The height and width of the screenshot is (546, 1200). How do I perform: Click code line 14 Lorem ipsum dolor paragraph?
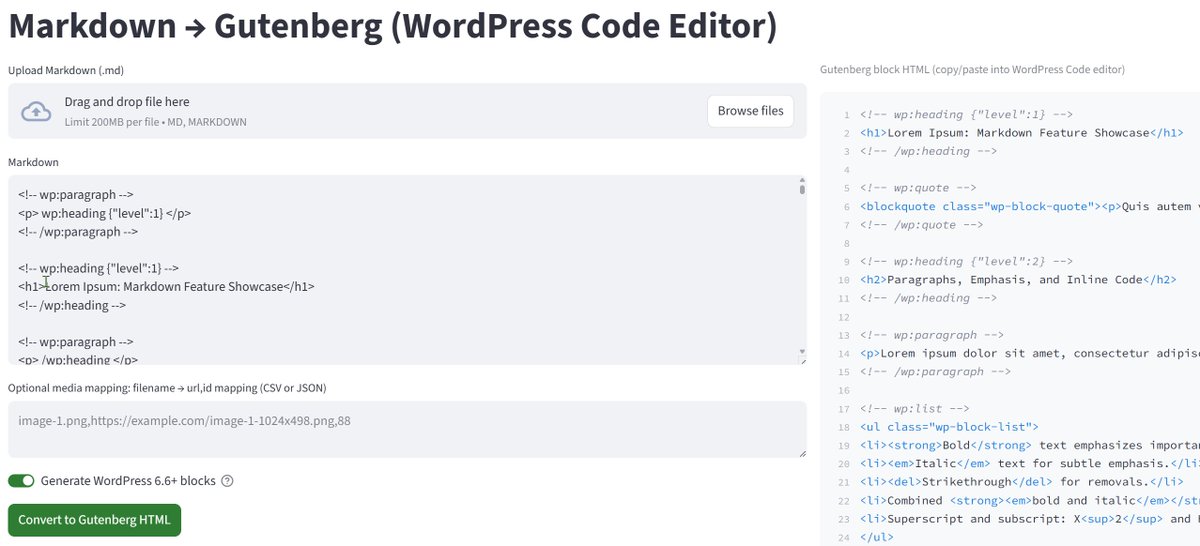(1029, 353)
